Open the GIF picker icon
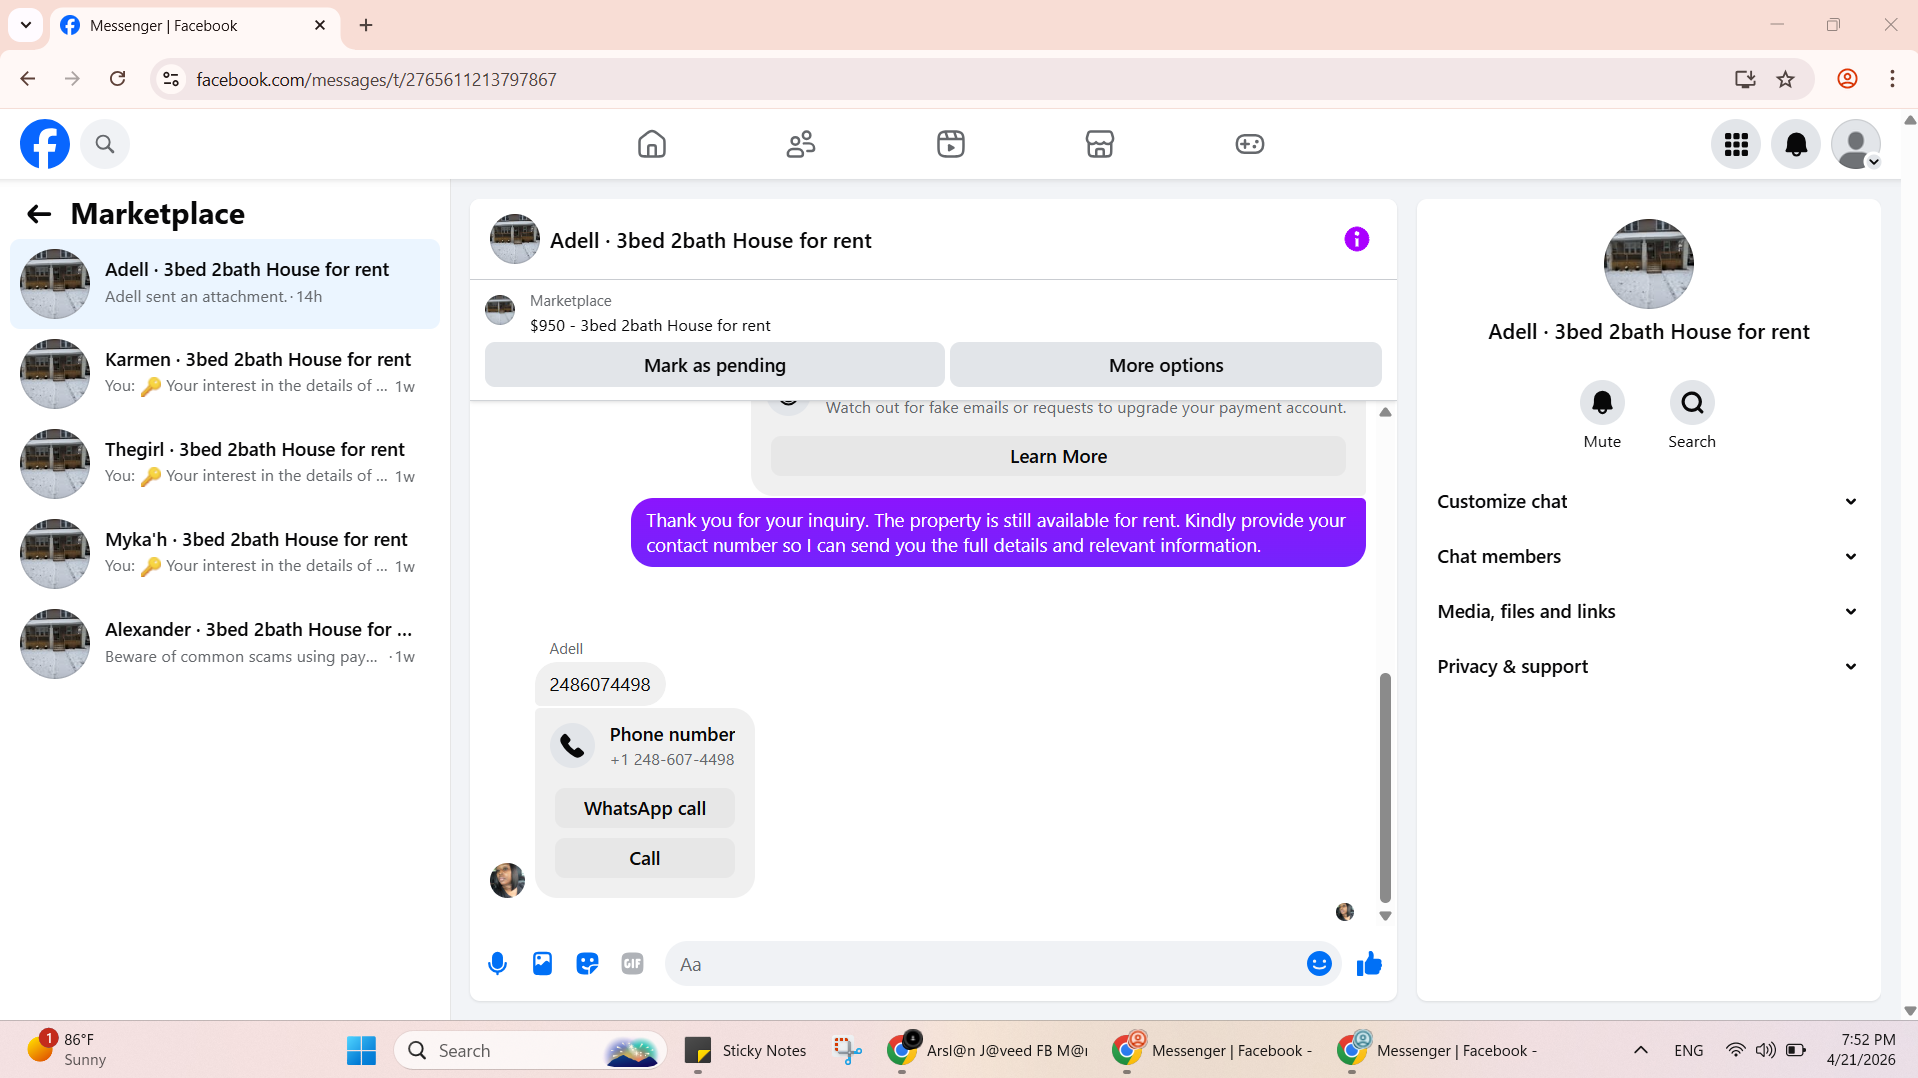This screenshot has width=1918, height=1078. [632, 964]
